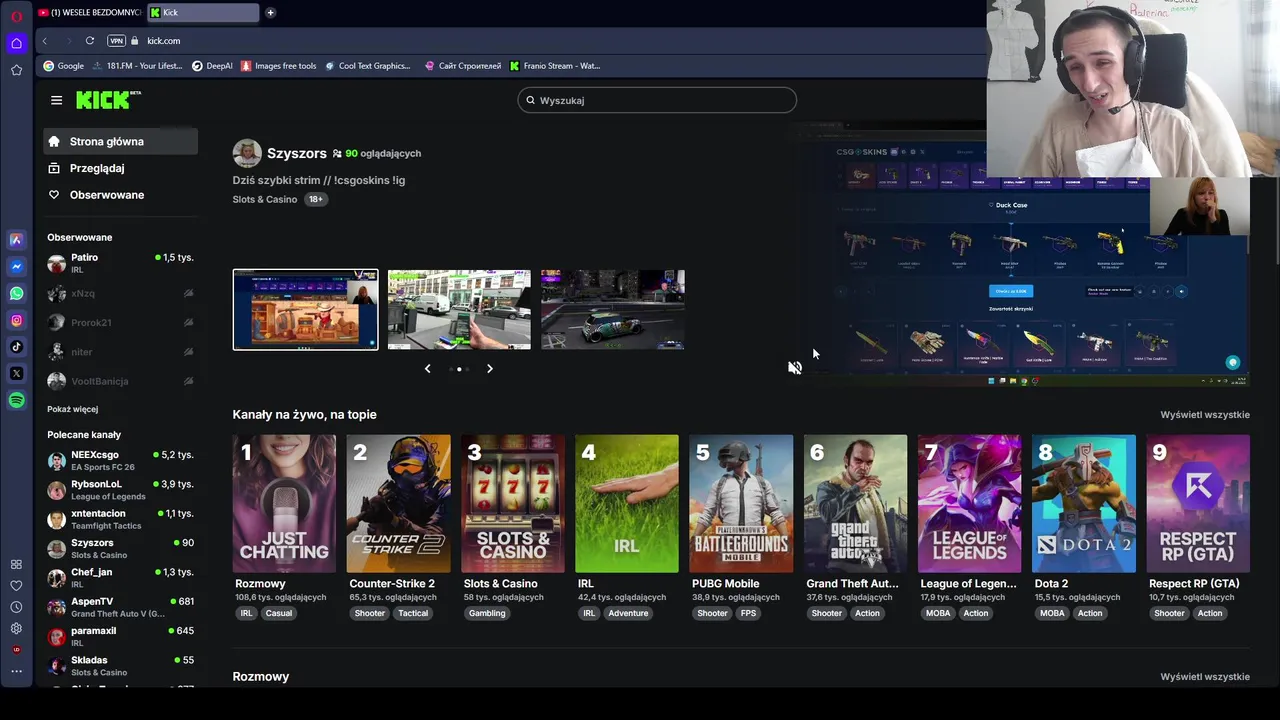Open Messenger in Opera sidebar
1280x720 pixels.
point(16,267)
